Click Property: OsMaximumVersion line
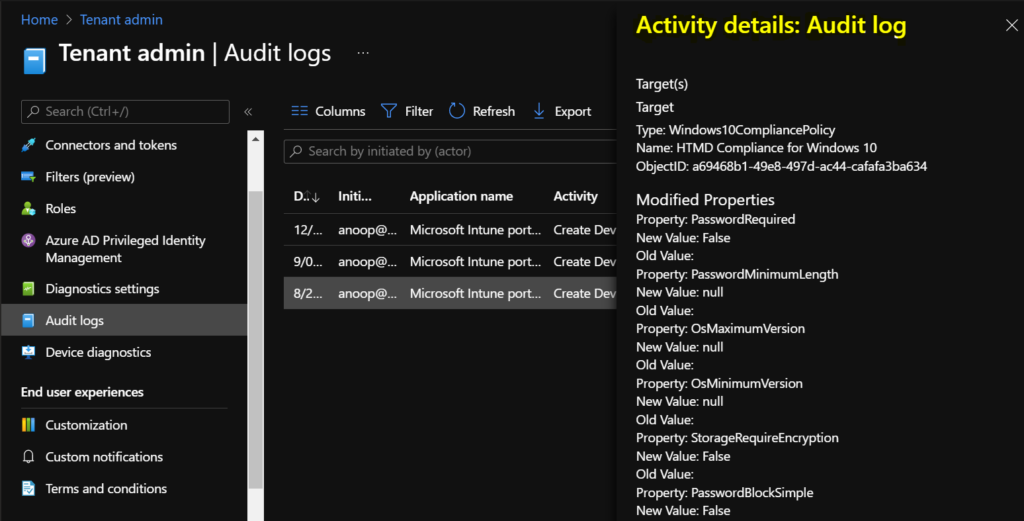This screenshot has width=1024, height=521. pos(720,329)
